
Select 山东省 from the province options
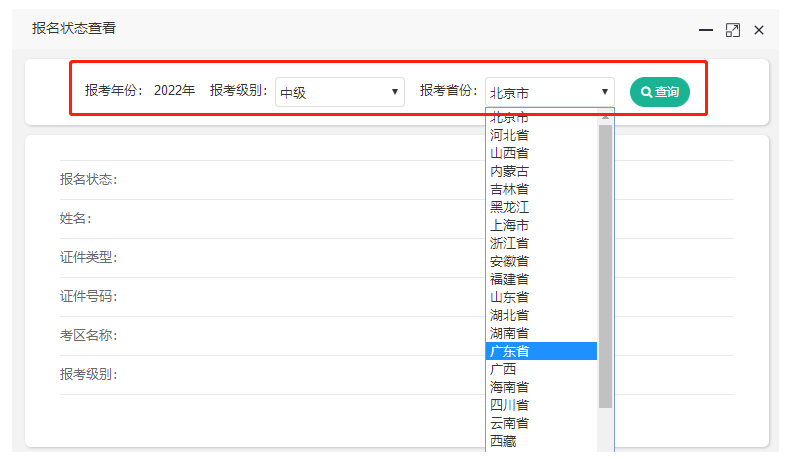(x=509, y=297)
